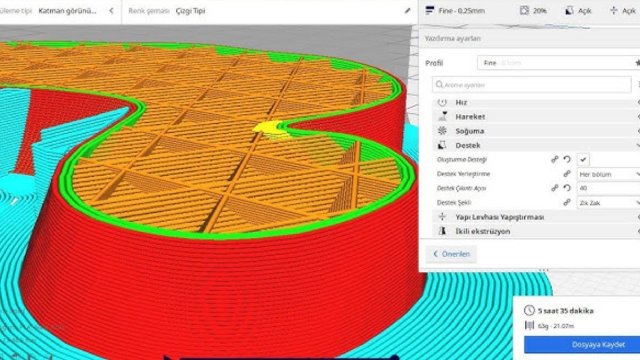Click the Dosyaya Kaydet button

582,345
